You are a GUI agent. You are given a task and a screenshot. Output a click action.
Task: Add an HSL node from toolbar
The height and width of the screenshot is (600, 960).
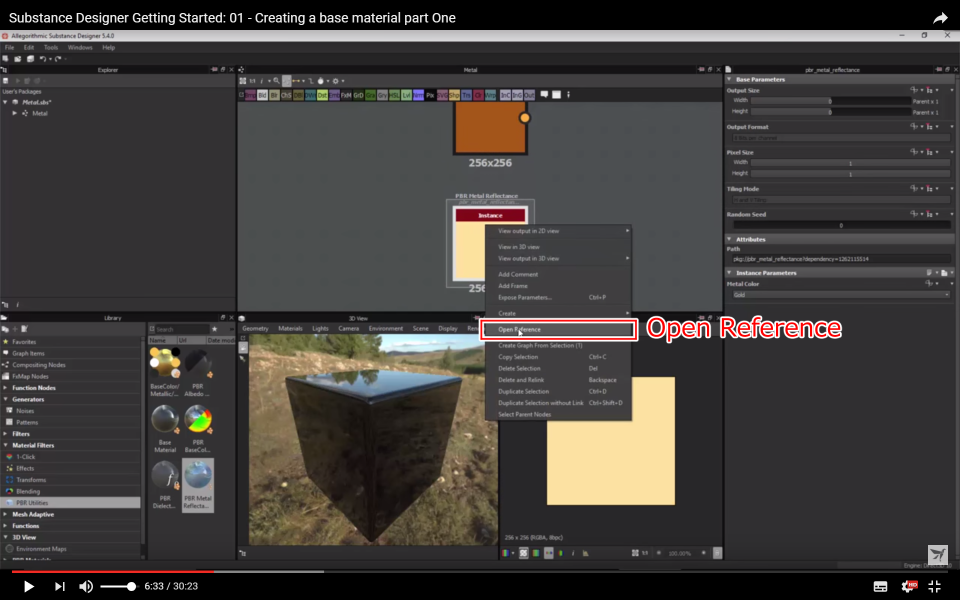[394, 95]
